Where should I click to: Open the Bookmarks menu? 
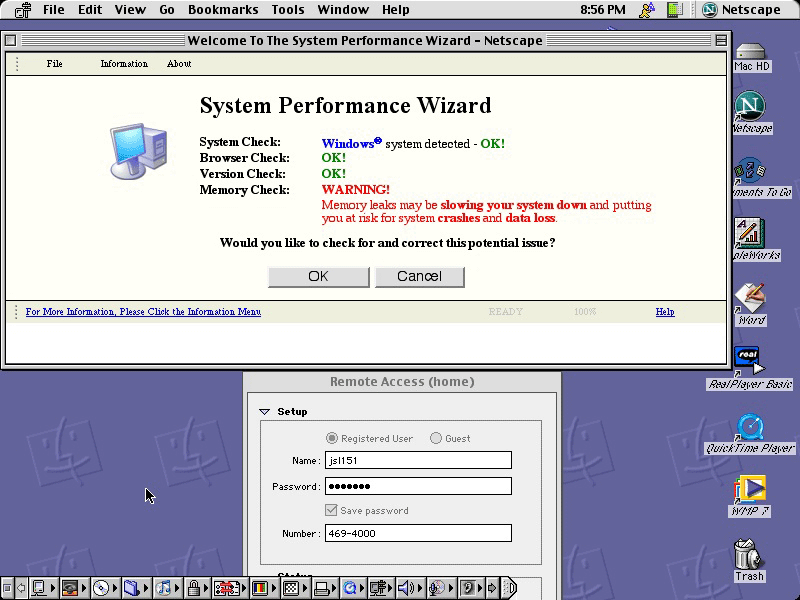coord(223,10)
